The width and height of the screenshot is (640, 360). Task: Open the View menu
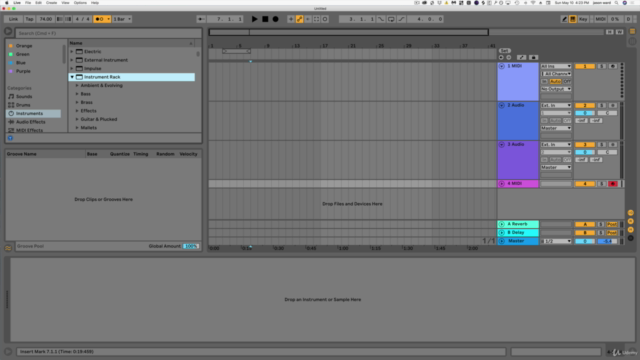(x=65, y=3)
